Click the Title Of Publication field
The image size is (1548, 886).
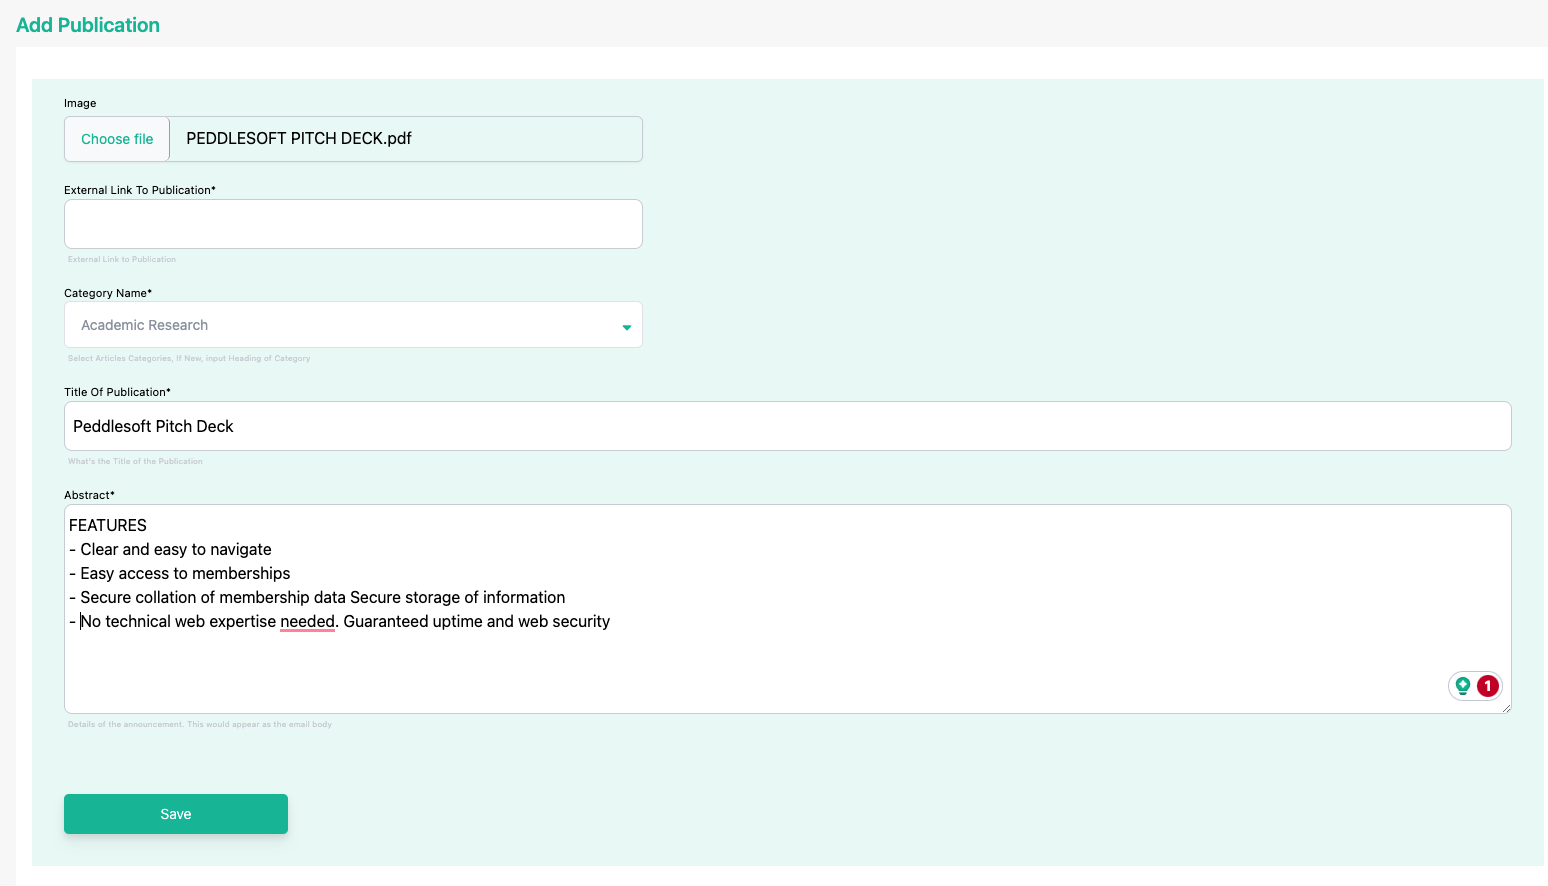pos(787,426)
